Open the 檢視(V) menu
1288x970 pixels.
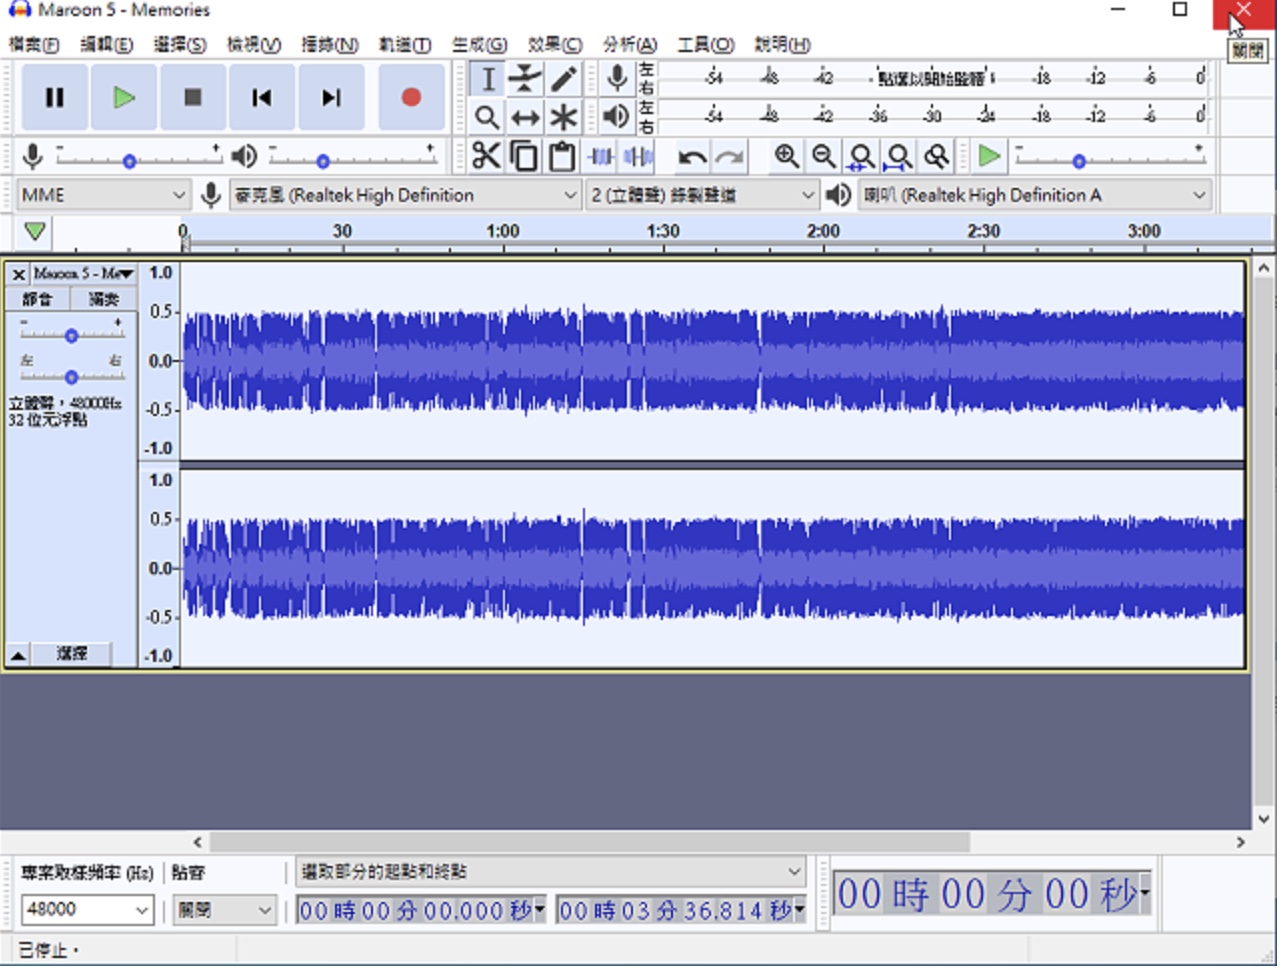pos(254,45)
